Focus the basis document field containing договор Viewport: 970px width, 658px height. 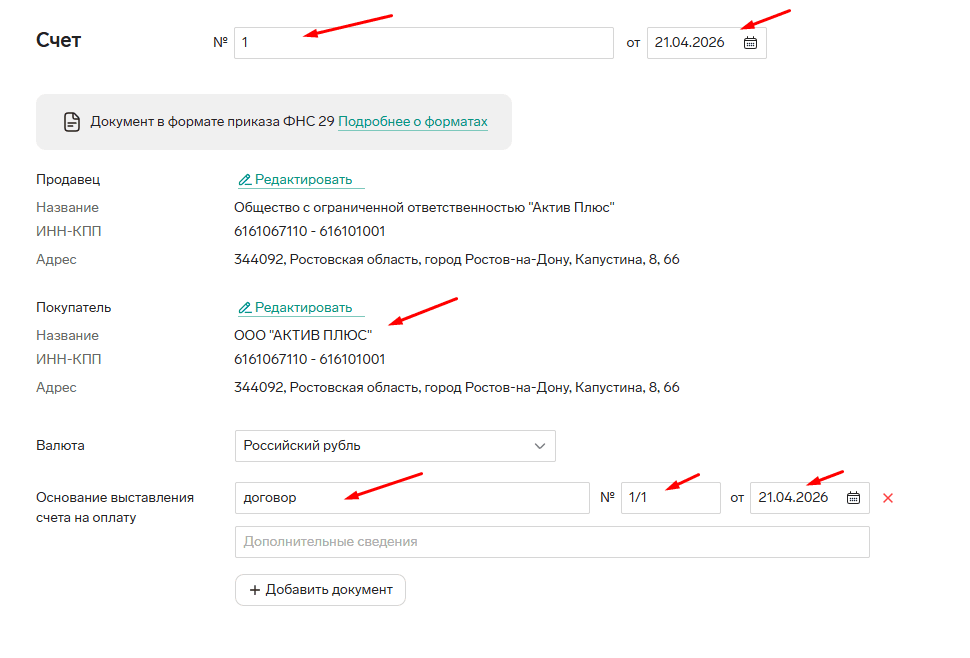[x=412, y=498]
